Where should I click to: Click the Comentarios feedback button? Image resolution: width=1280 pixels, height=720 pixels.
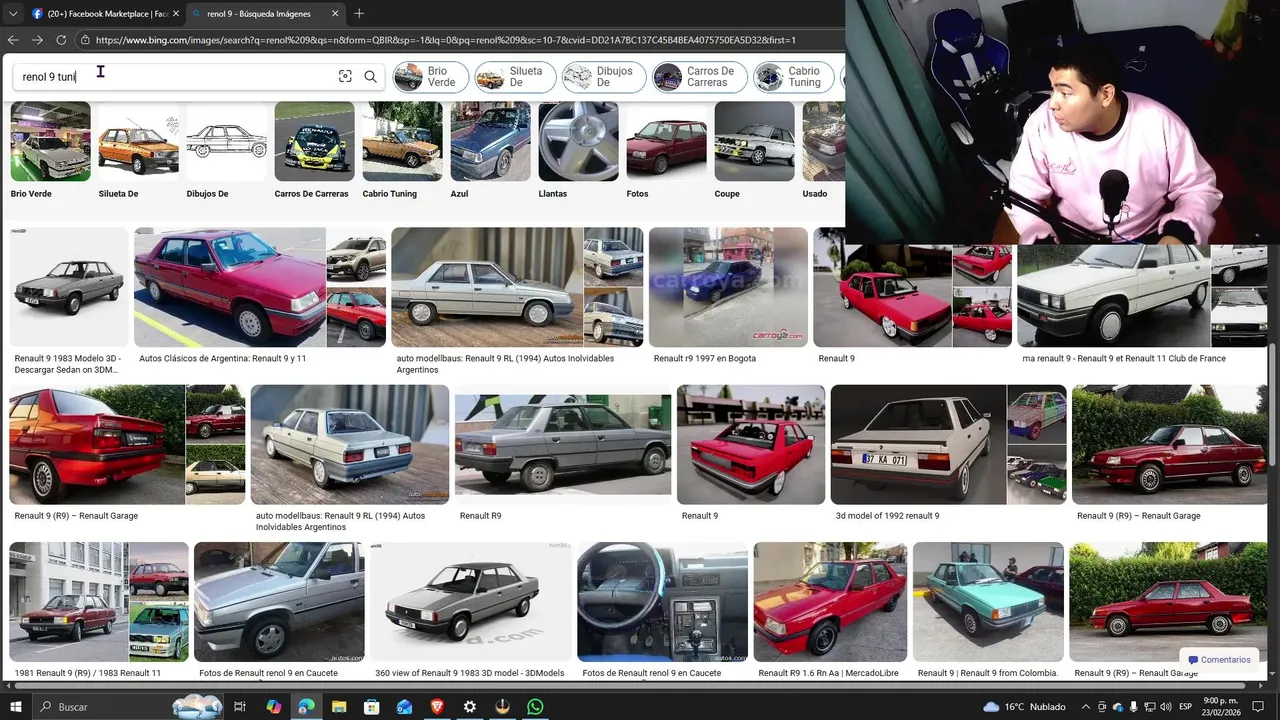1218,660
